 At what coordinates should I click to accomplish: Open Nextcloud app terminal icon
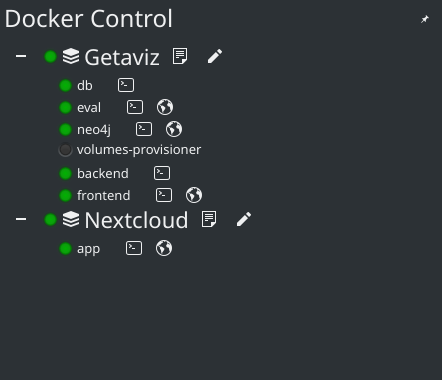tap(134, 248)
